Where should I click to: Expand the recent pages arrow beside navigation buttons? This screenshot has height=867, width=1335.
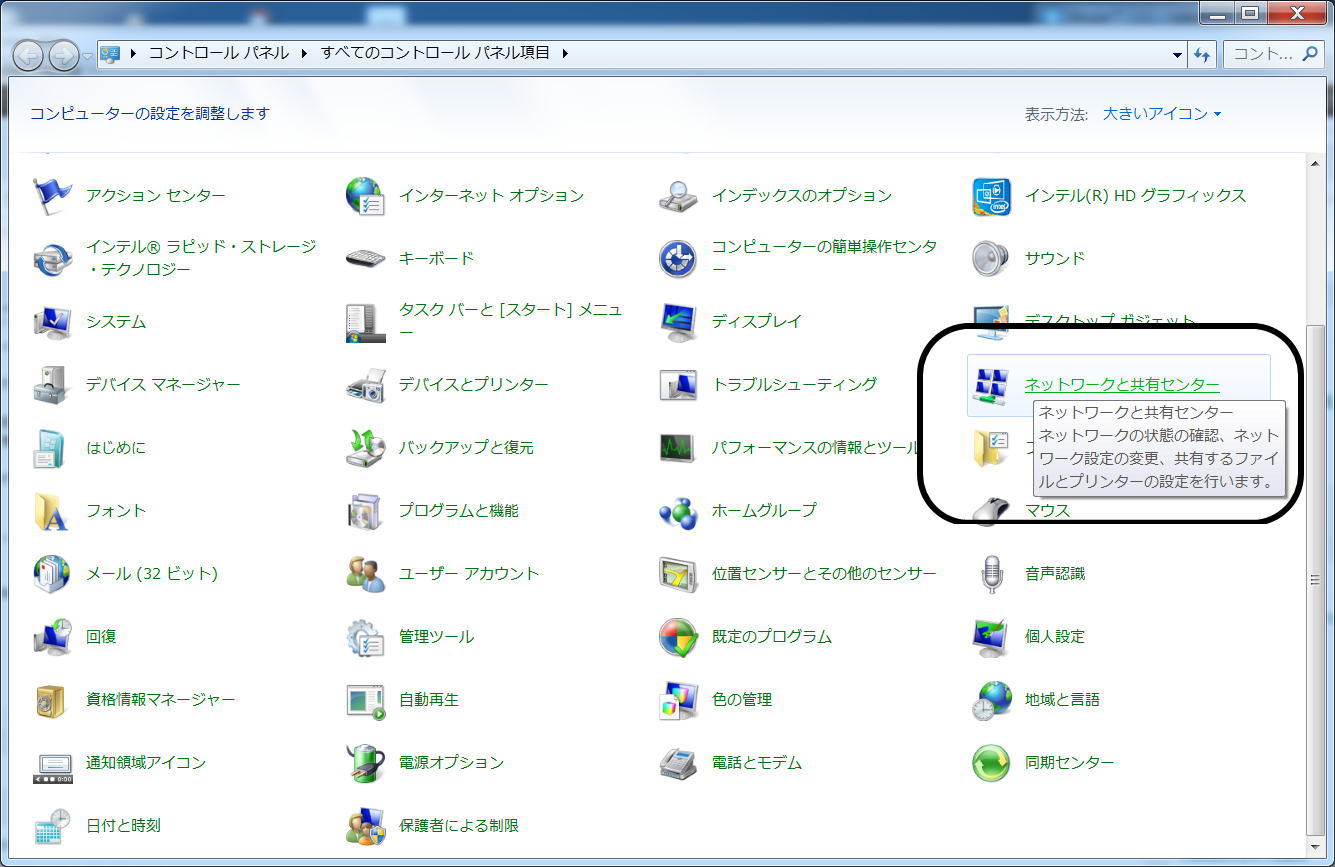pos(87,54)
